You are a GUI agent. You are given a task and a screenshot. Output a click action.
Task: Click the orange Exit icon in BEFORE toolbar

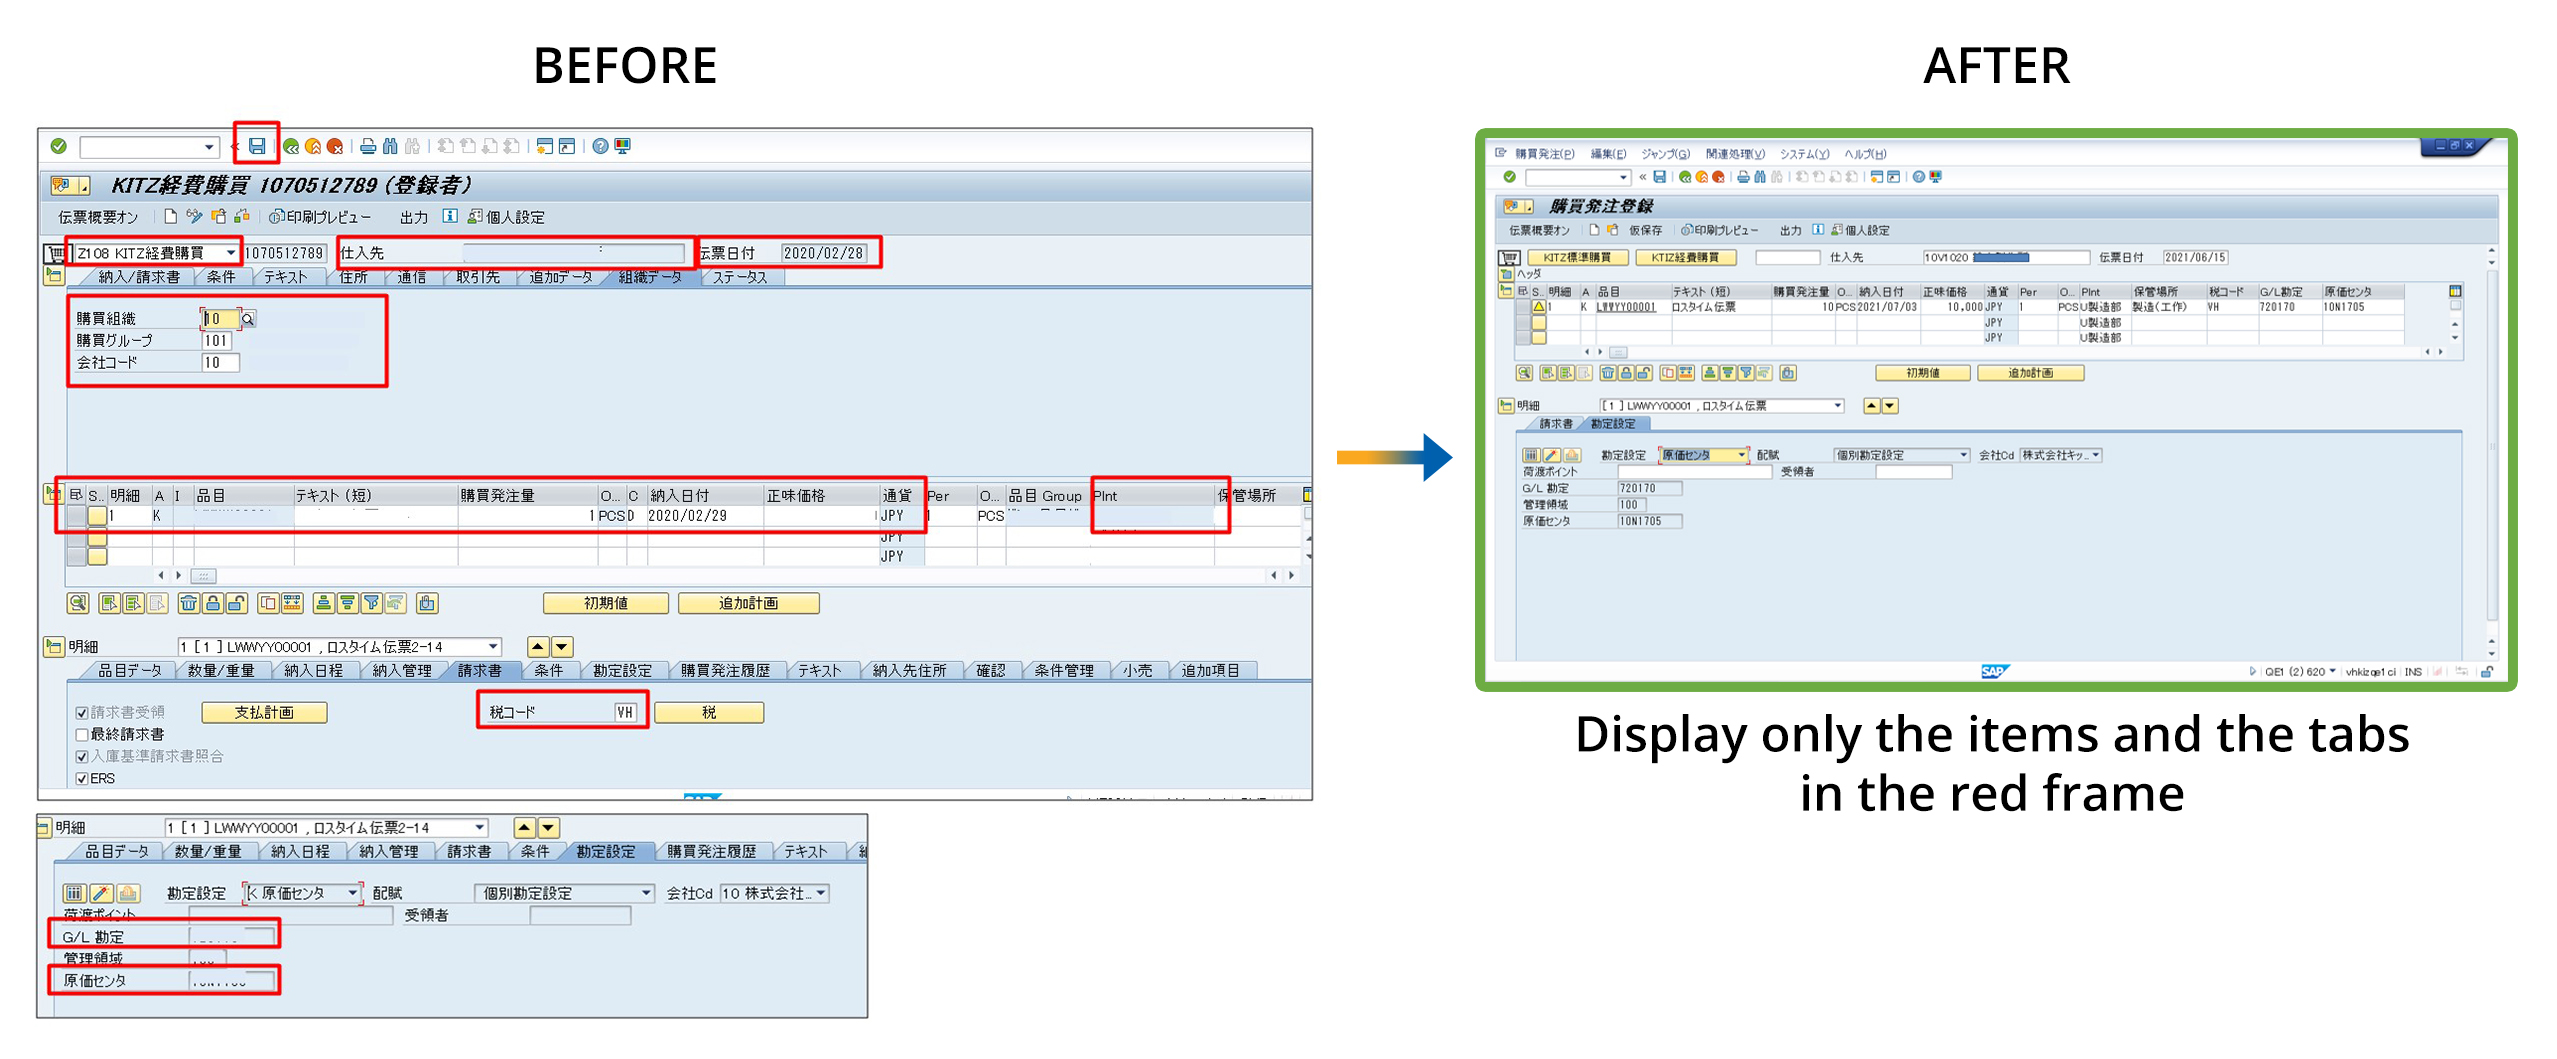pyautogui.click(x=313, y=147)
